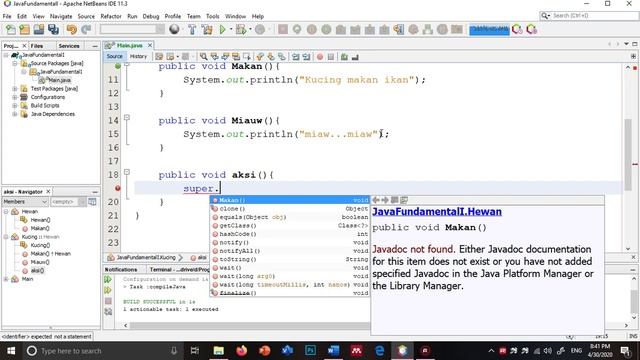The width and height of the screenshot is (640, 360).
Task: Click the garbage collection icon beside memory bar
Action: [x=517, y=29]
